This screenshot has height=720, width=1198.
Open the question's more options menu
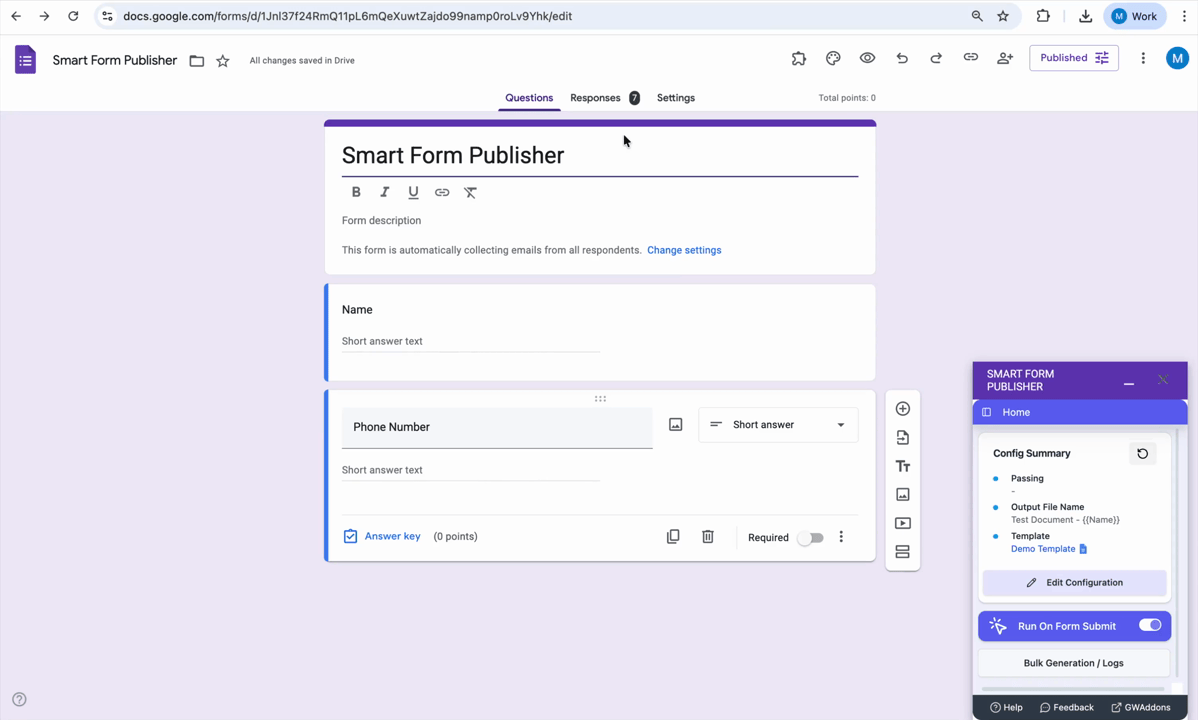pyautogui.click(x=841, y=537)
